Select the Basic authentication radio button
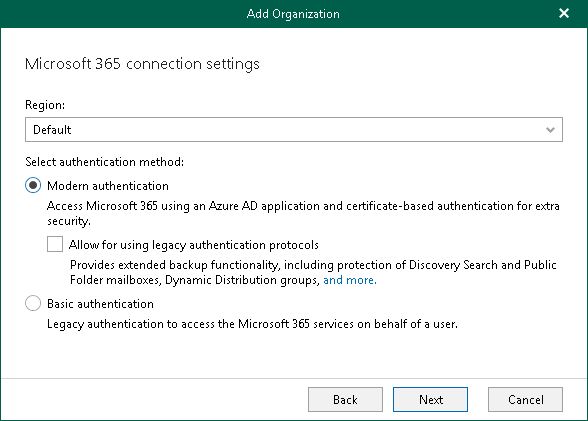588x421 pixels. click(x=33, y=303)
